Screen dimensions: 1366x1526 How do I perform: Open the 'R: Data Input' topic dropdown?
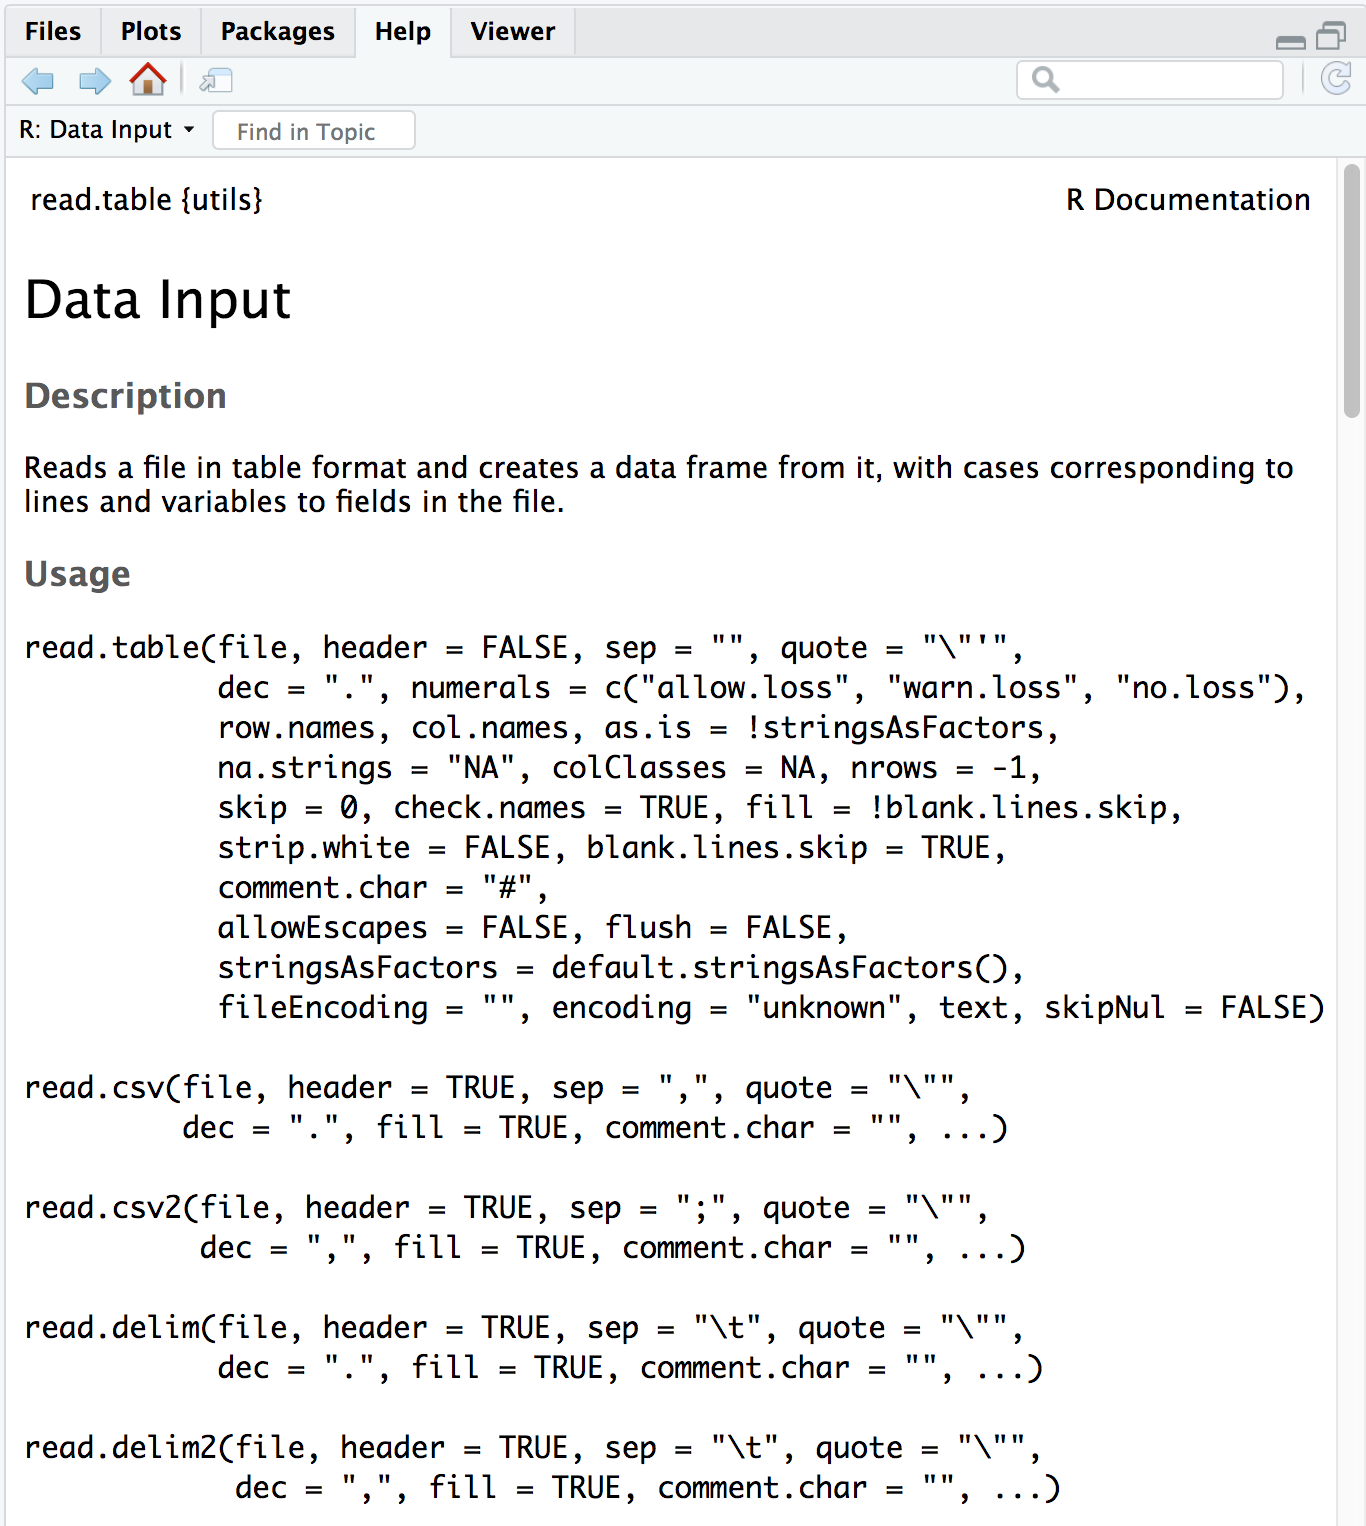(x=106, y=130)
